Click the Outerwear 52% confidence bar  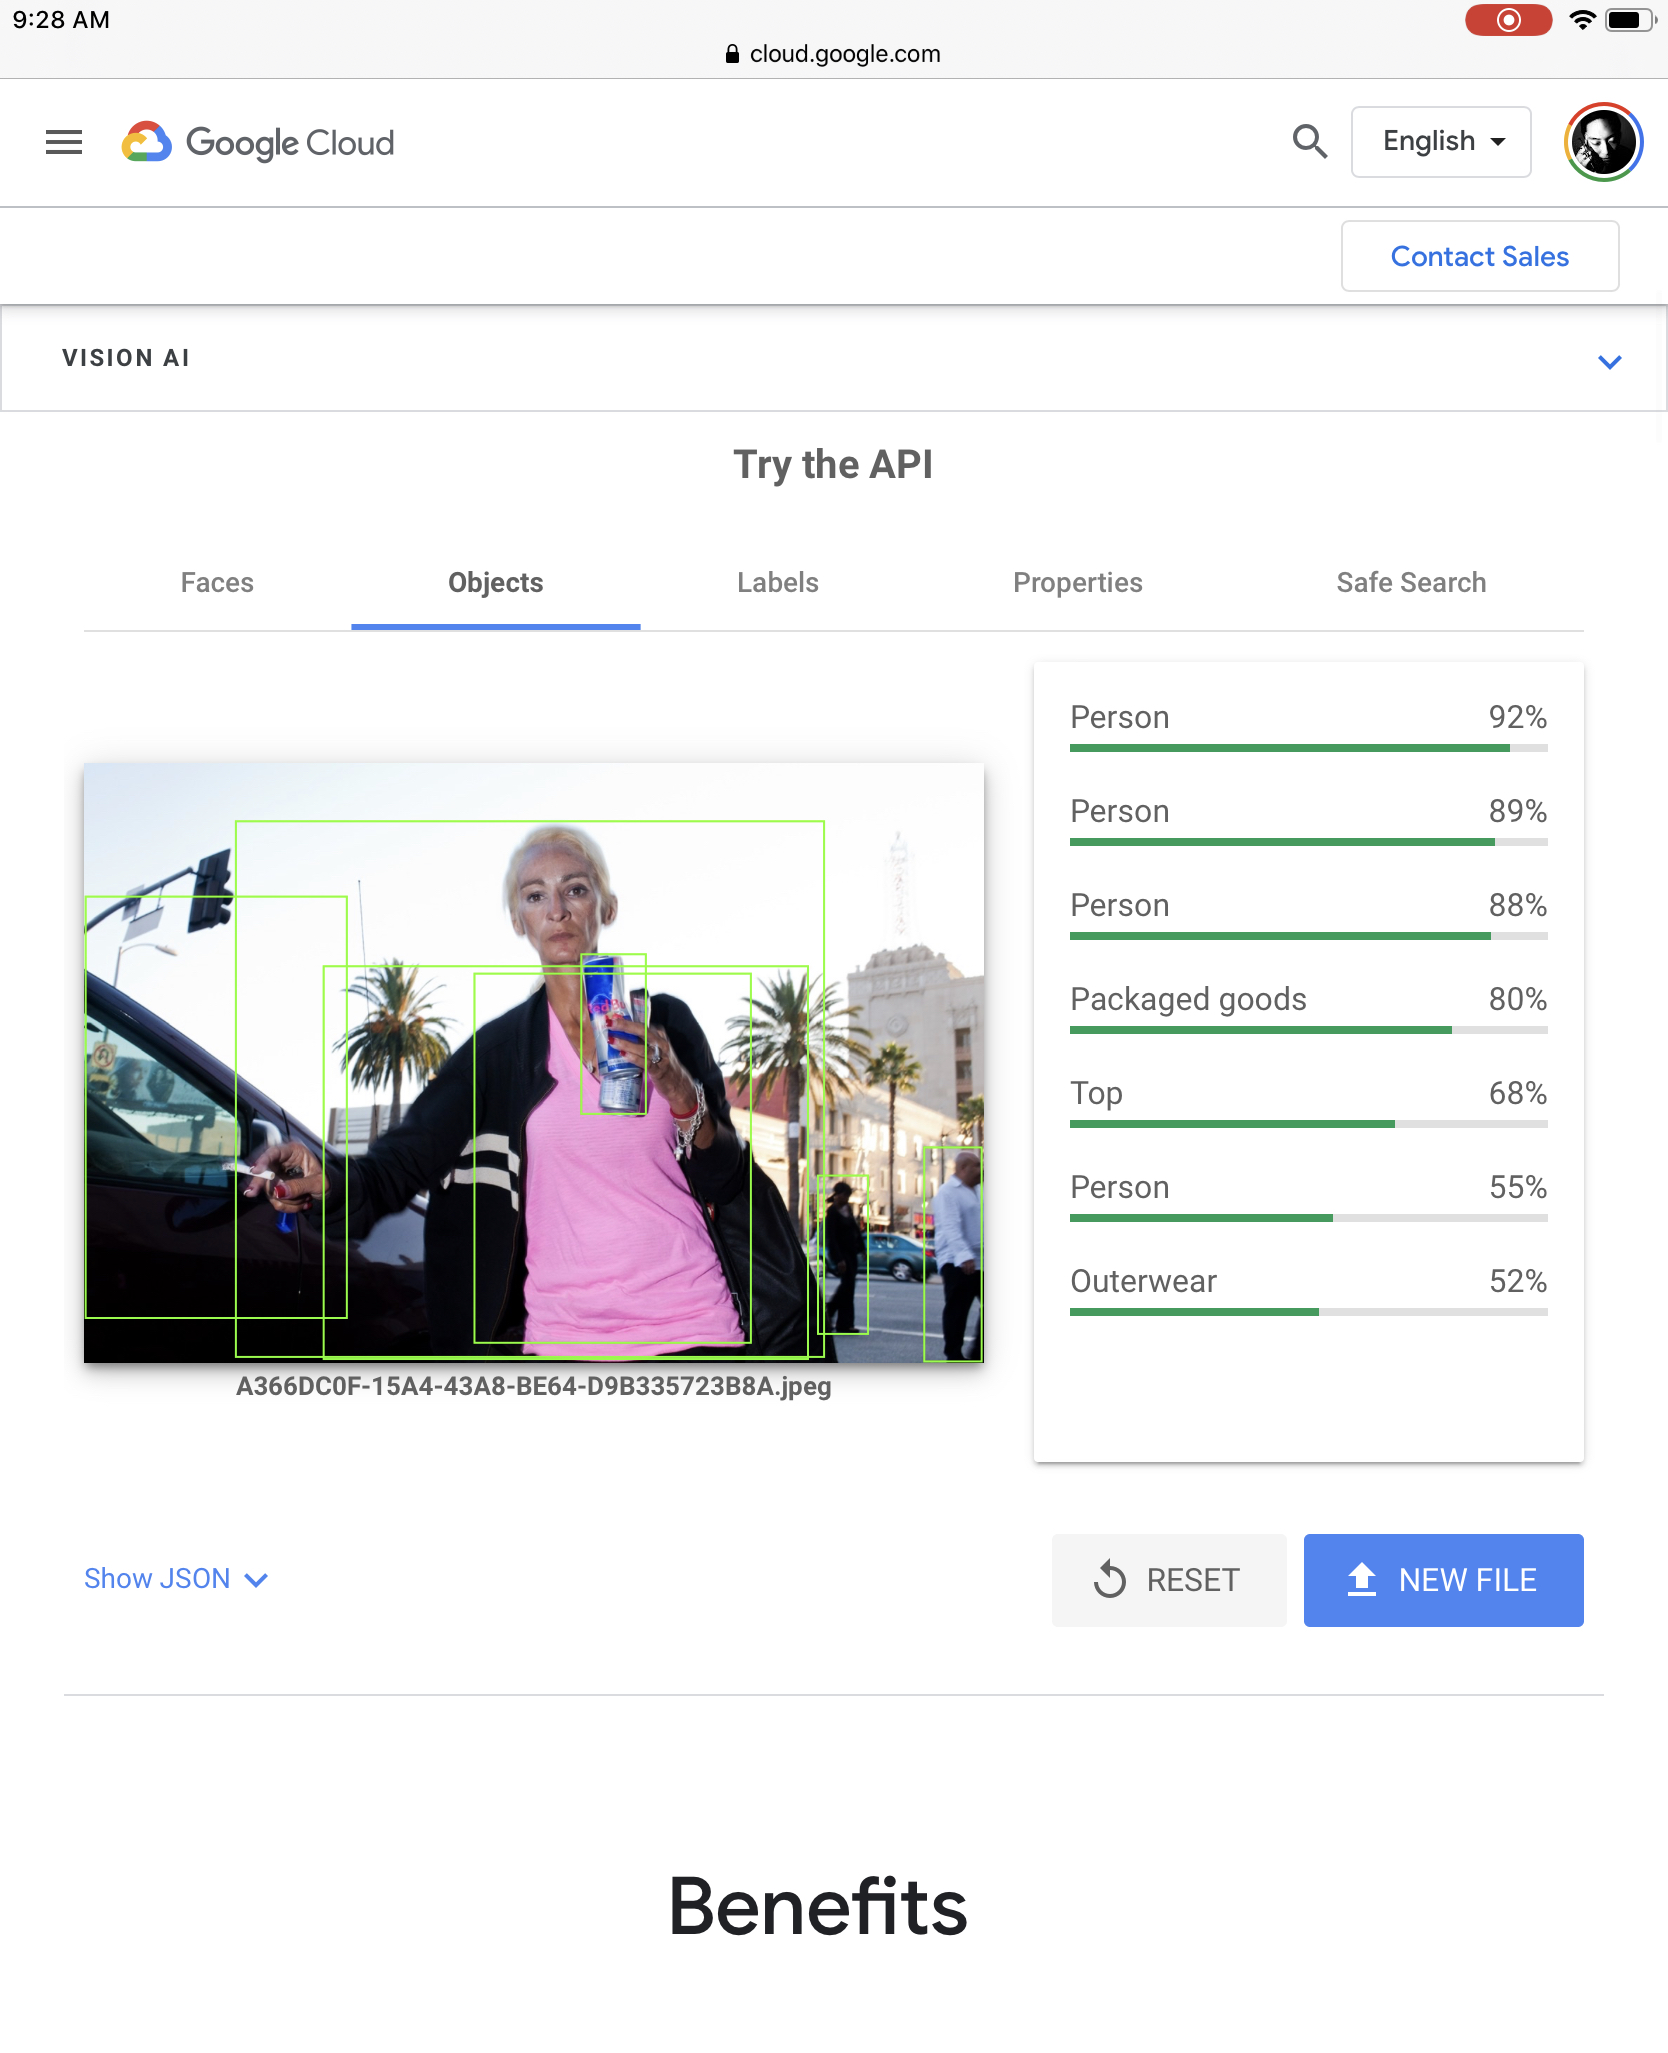tap(1308, 1312)
